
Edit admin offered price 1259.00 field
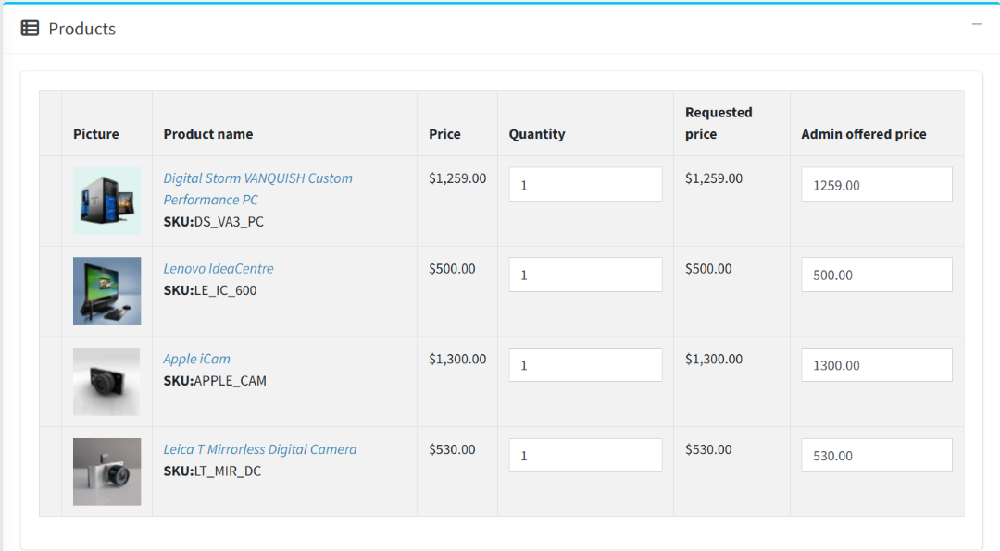tap(876, 185)
